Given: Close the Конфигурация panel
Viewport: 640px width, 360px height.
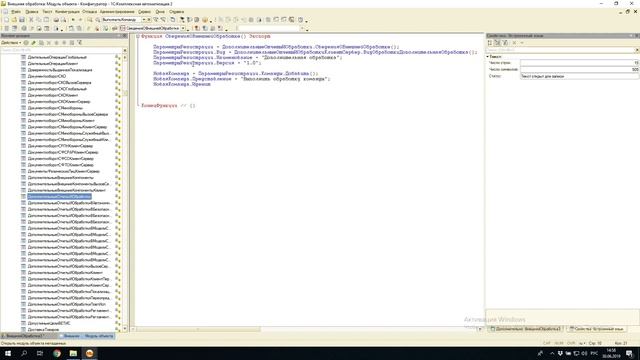Looking at the screenshot, I should point(125,36).
